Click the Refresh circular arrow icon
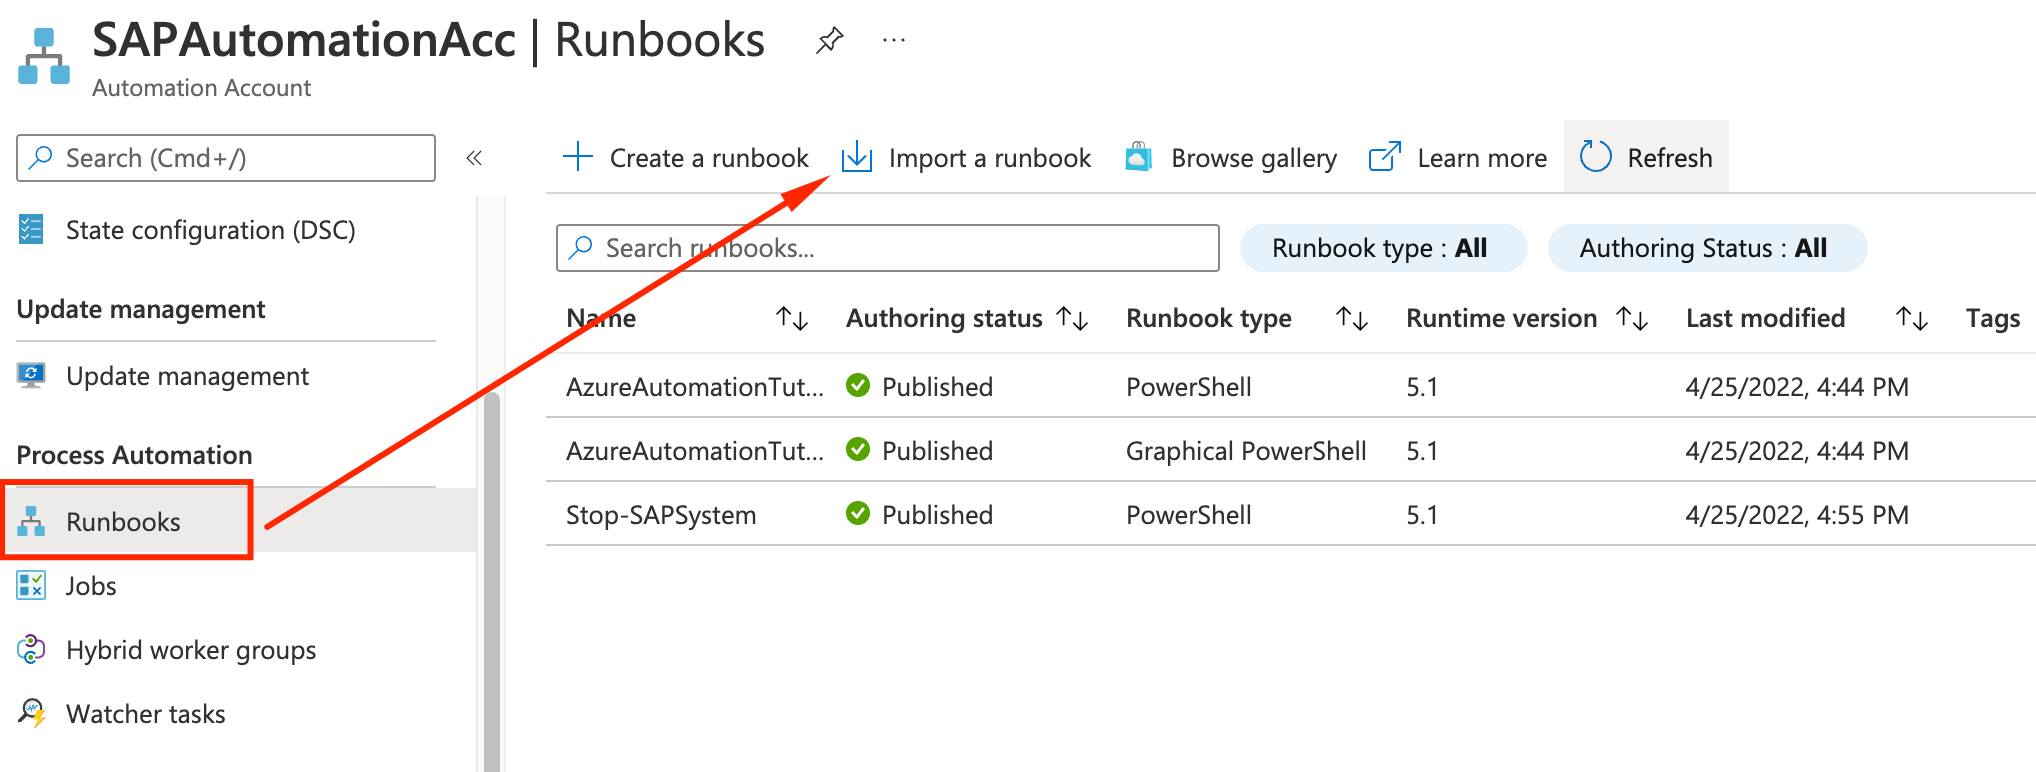2036x772 pixels. (x=1596, y=157)
